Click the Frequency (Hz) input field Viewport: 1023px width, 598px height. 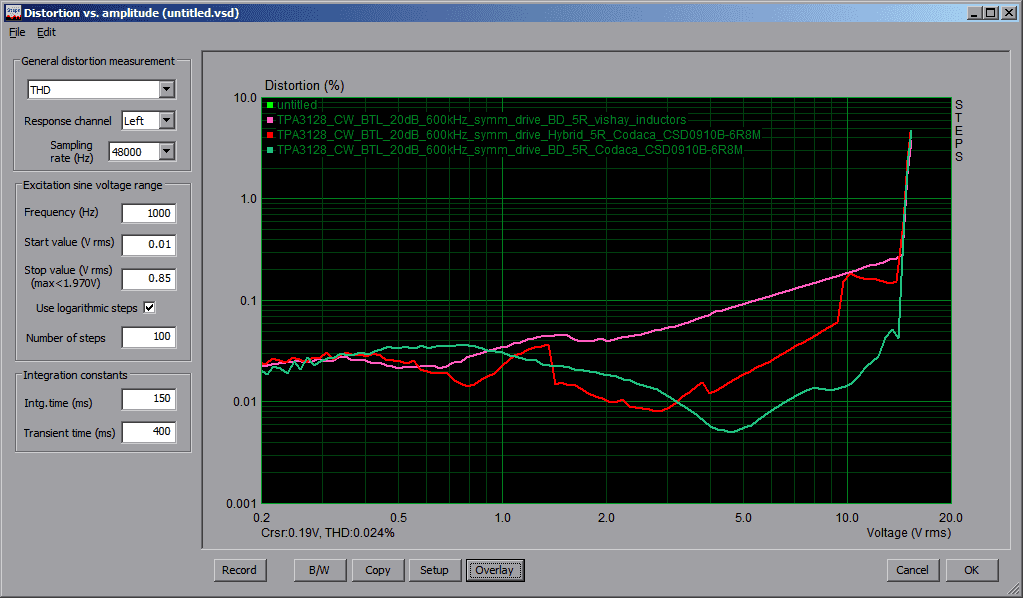pos(148,213)
